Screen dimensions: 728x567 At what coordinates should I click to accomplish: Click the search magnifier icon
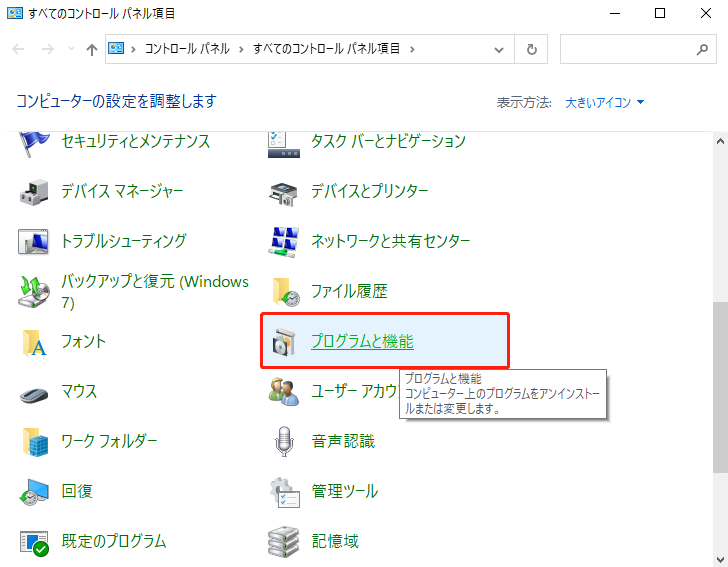coord(702,49)
